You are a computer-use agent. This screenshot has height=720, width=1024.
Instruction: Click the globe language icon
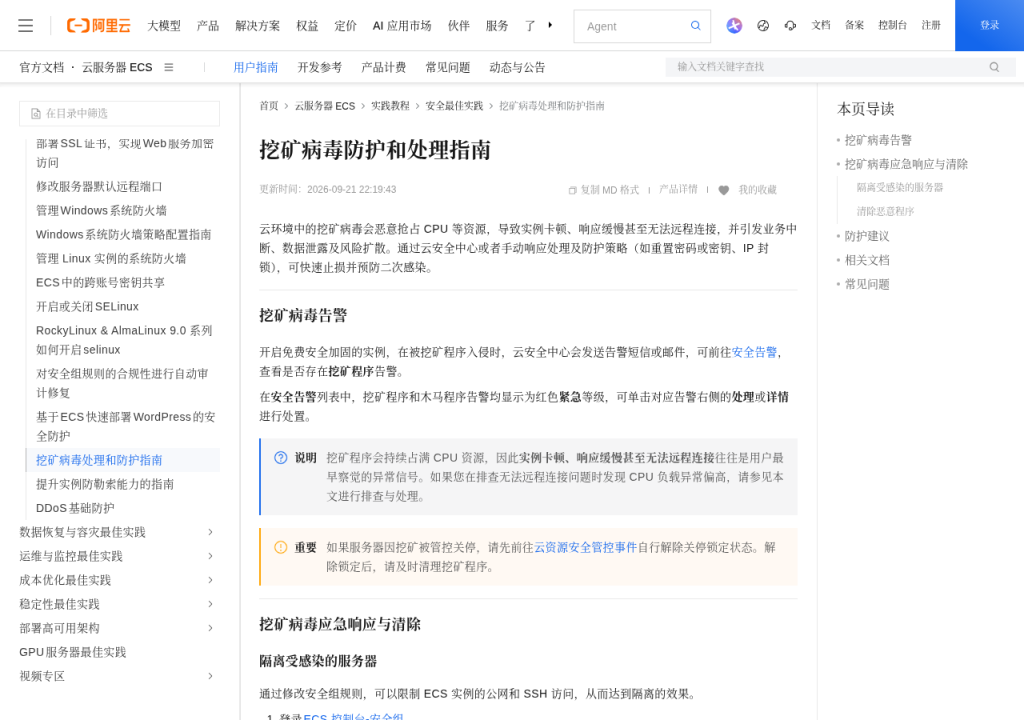[763, 25]
